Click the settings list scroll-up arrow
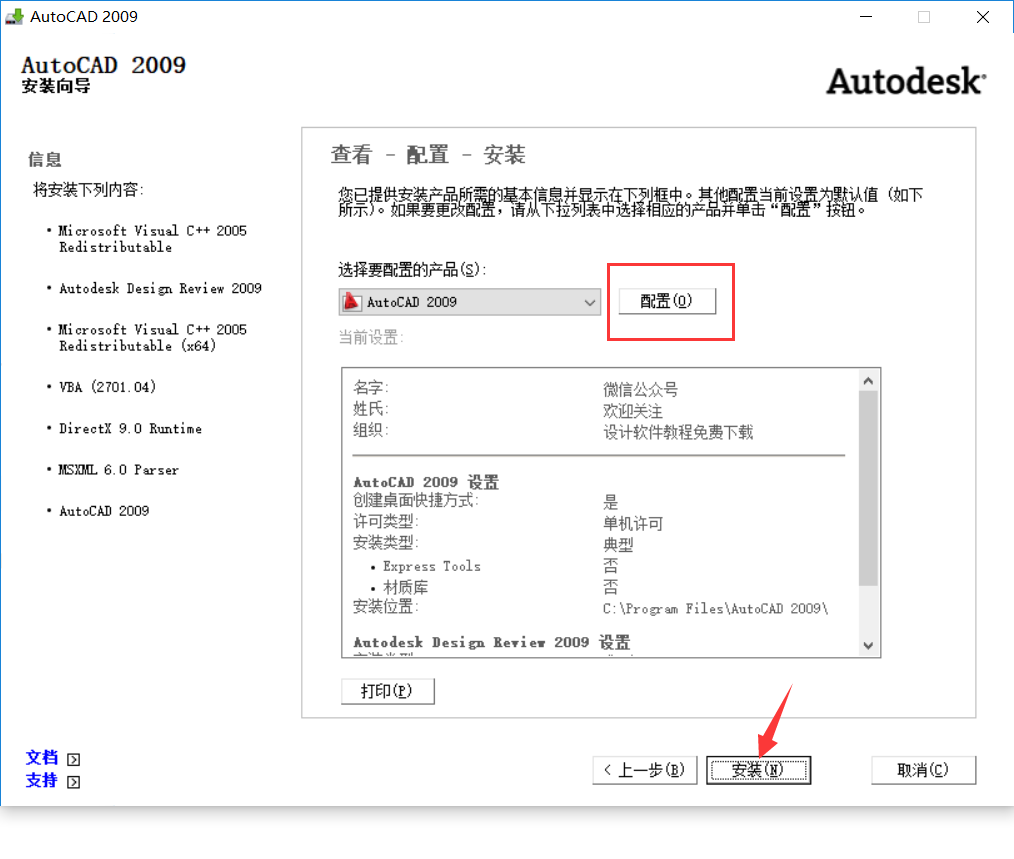 868,381
